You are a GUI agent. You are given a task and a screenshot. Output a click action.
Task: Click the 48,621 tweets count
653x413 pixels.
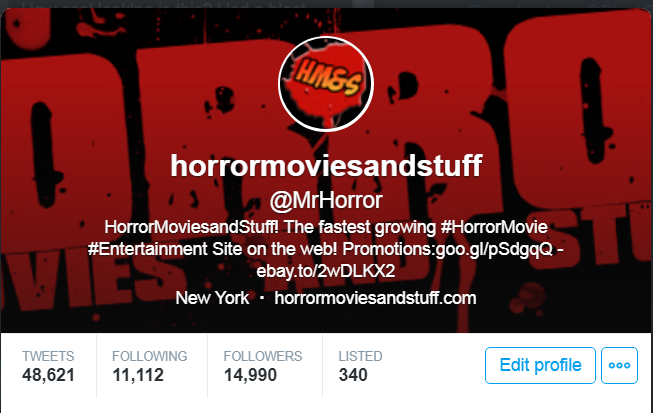point(48,375)
